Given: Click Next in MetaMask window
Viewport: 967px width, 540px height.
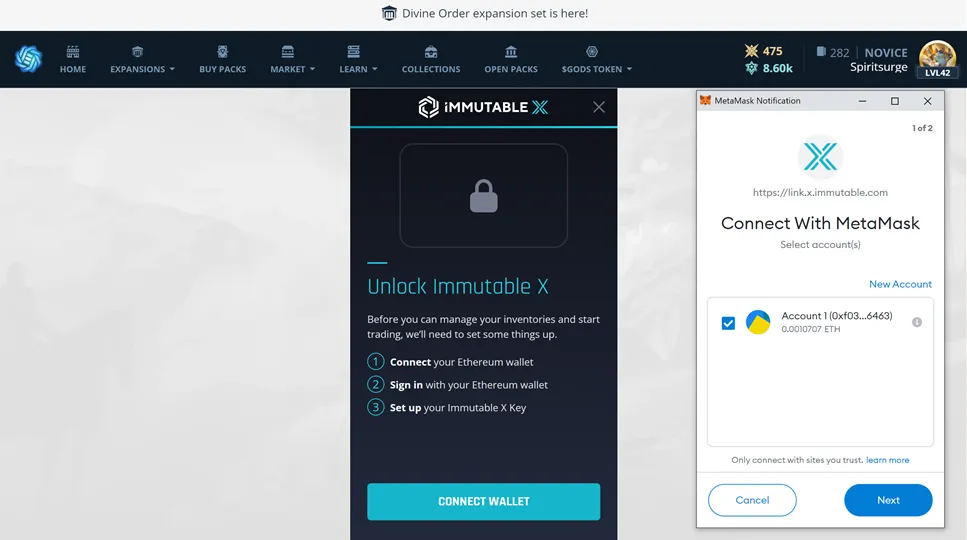Looking at the screenshot, I should coord(888,500).
